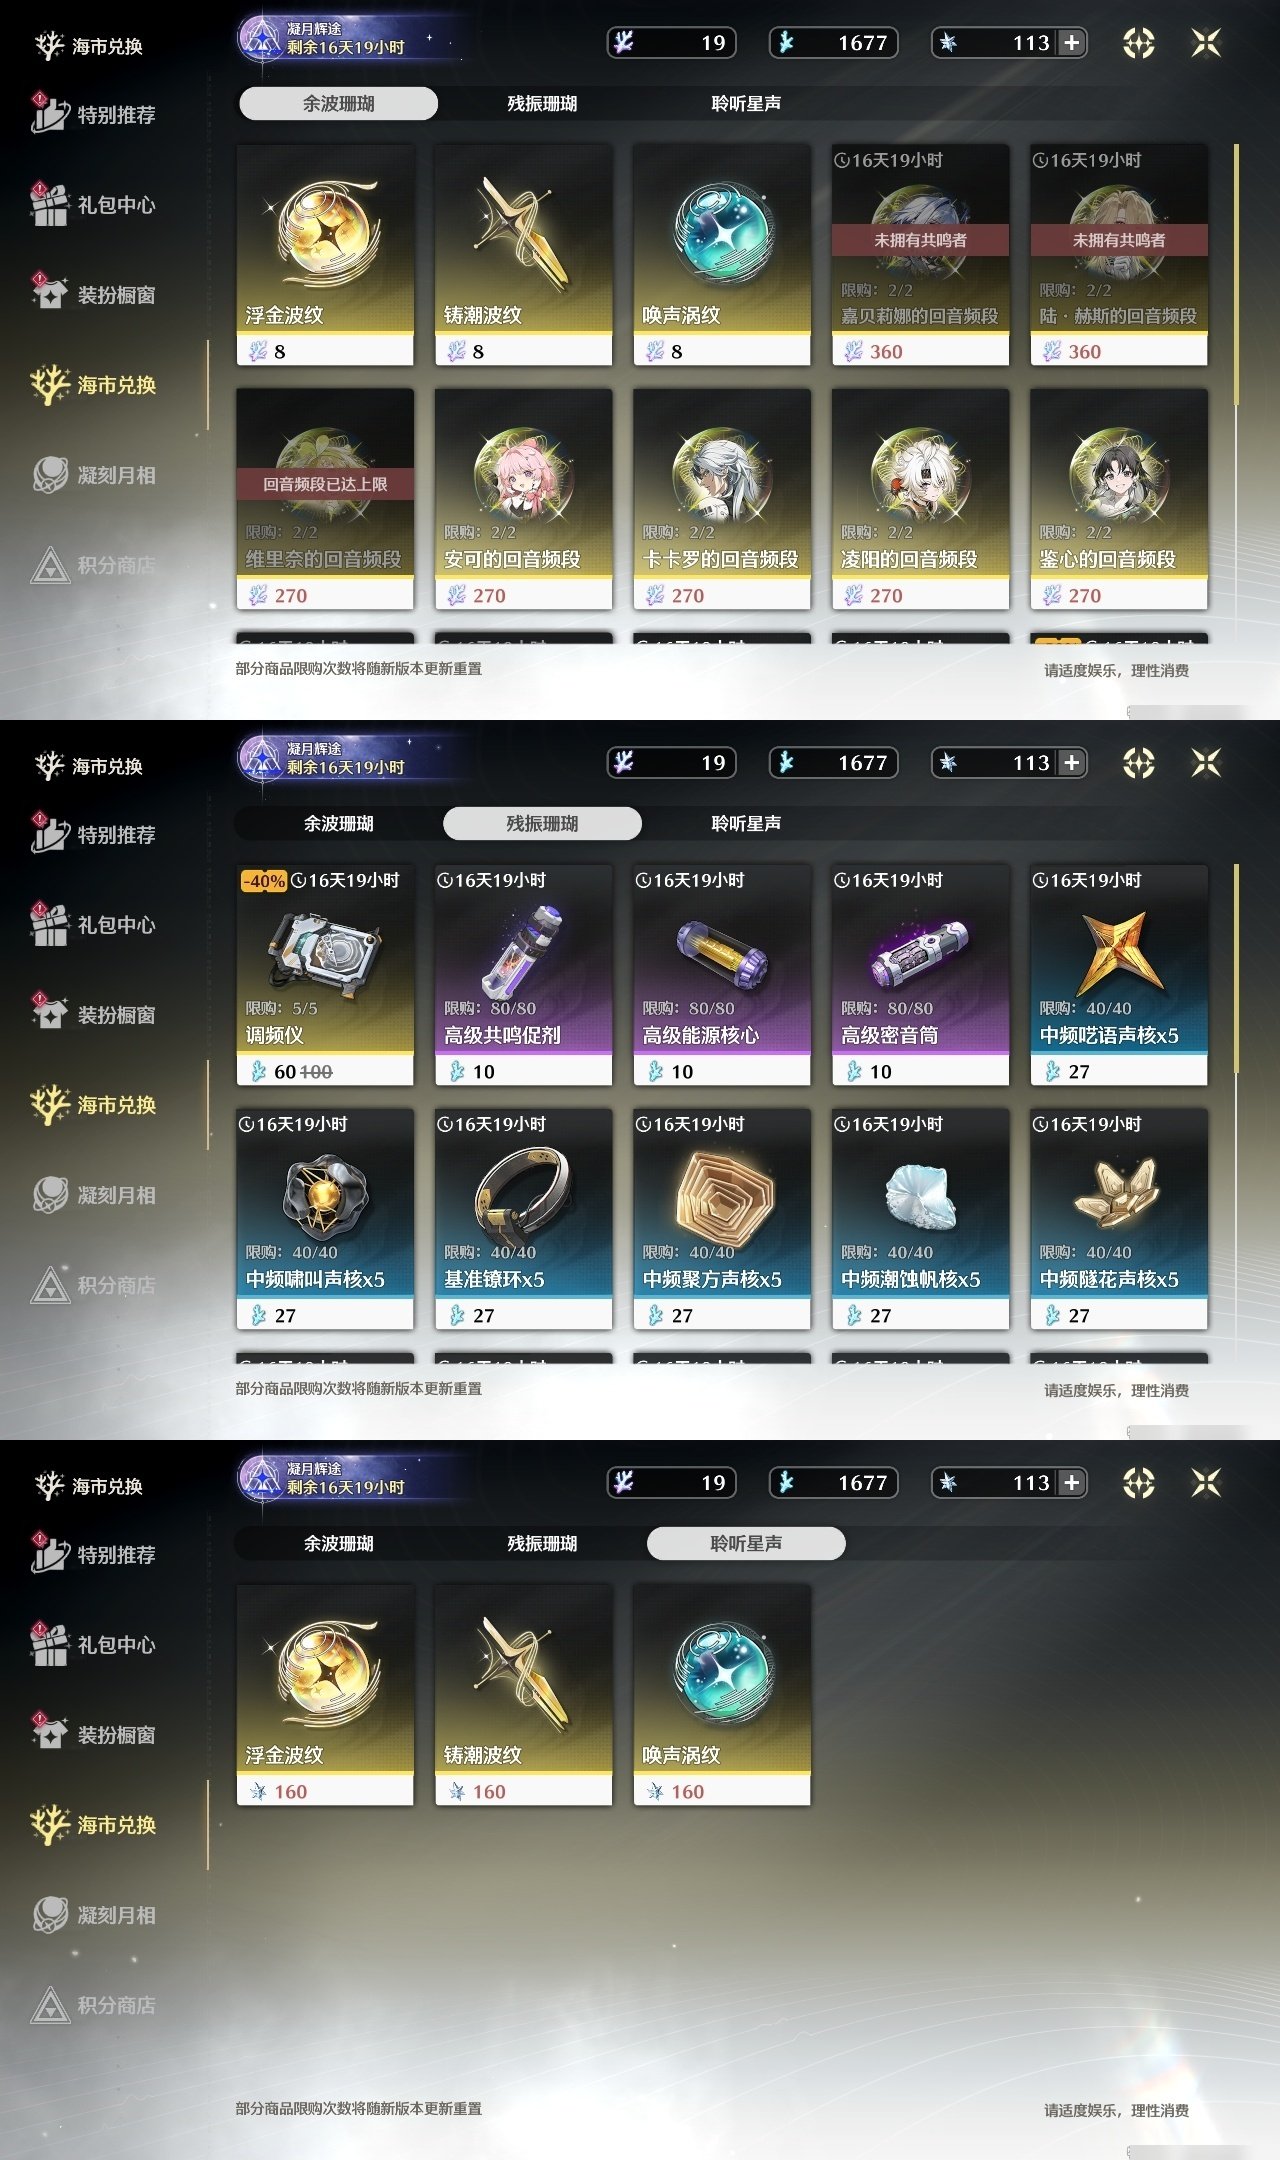Click the 基准镣环x5 ring item
This screenshot has height=2160, width=1280.
523,1219
